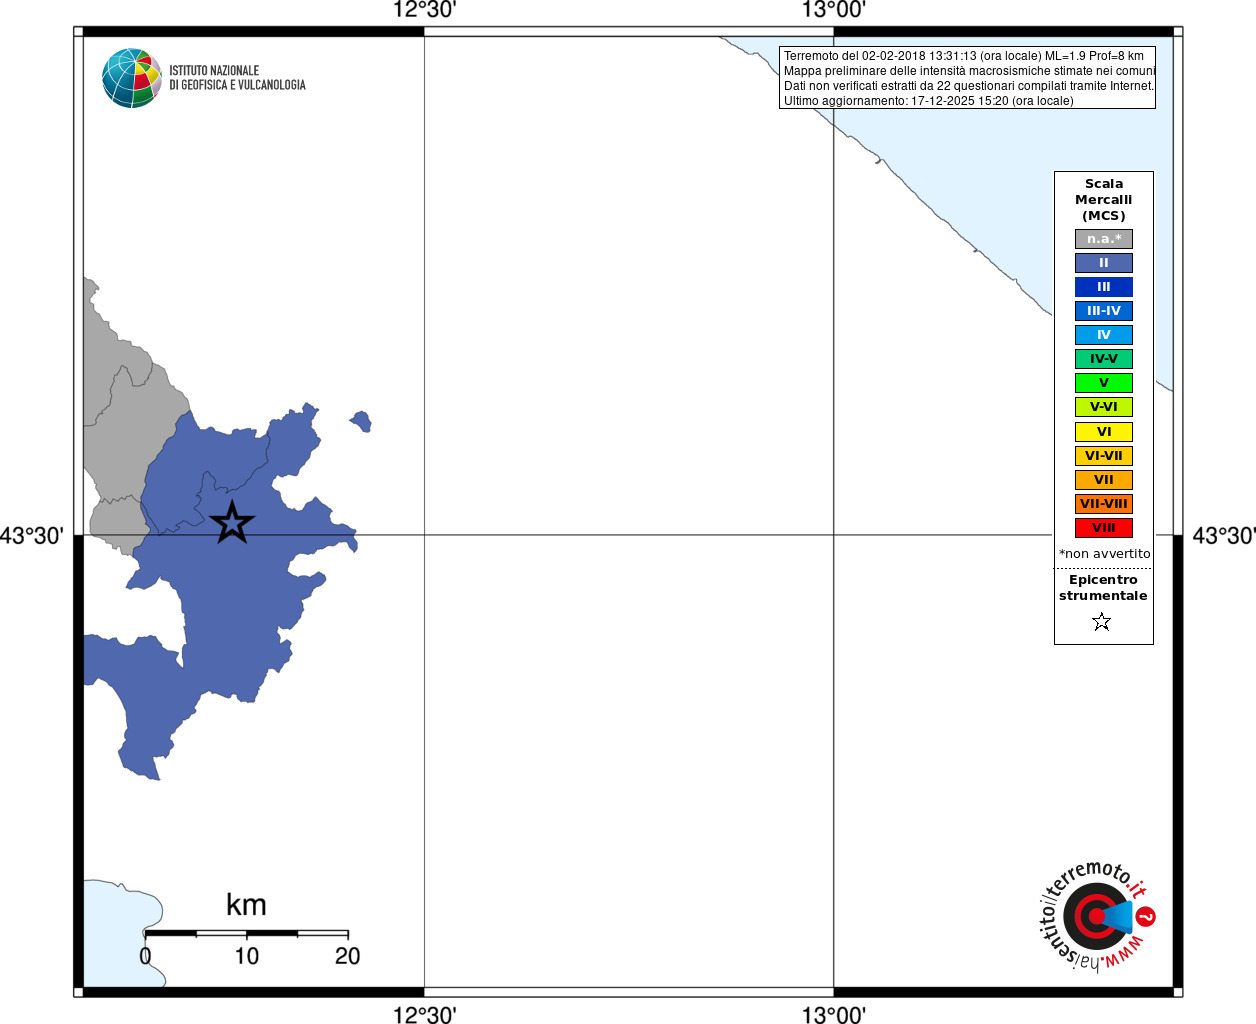Click the epicenter star on the map
Viewport: 1256px width, 1024px height.
[232, 522]
